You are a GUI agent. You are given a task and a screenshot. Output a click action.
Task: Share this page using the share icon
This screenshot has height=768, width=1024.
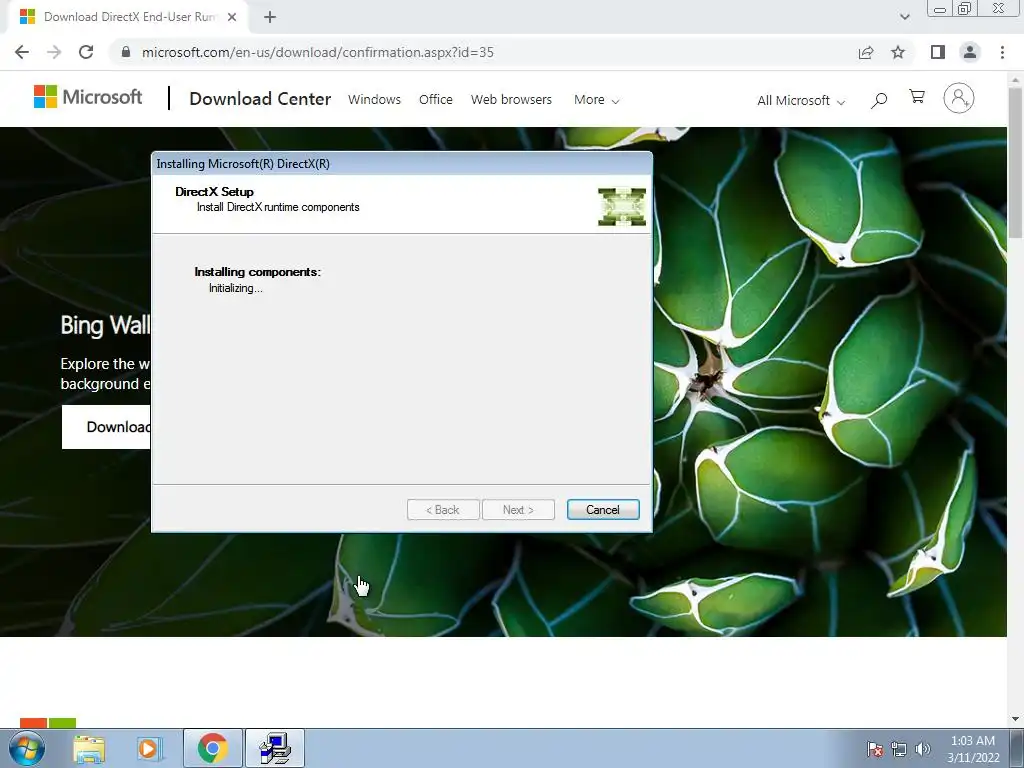(x=866, y=52)
